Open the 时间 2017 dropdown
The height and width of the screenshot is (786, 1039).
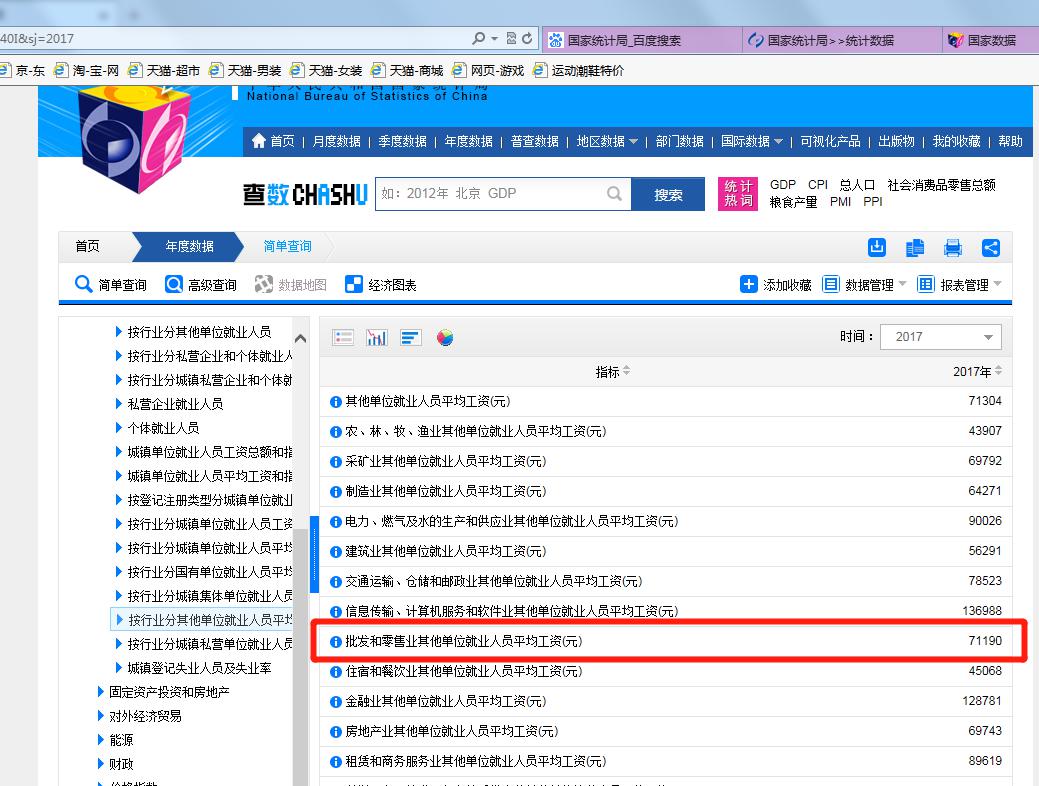[x=940, y=337]
